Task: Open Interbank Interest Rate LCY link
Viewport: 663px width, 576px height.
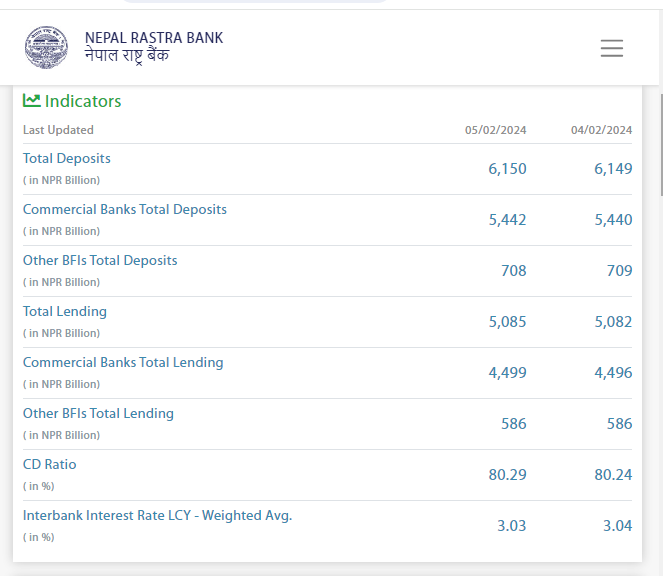Action: click(x=157, y=515)
